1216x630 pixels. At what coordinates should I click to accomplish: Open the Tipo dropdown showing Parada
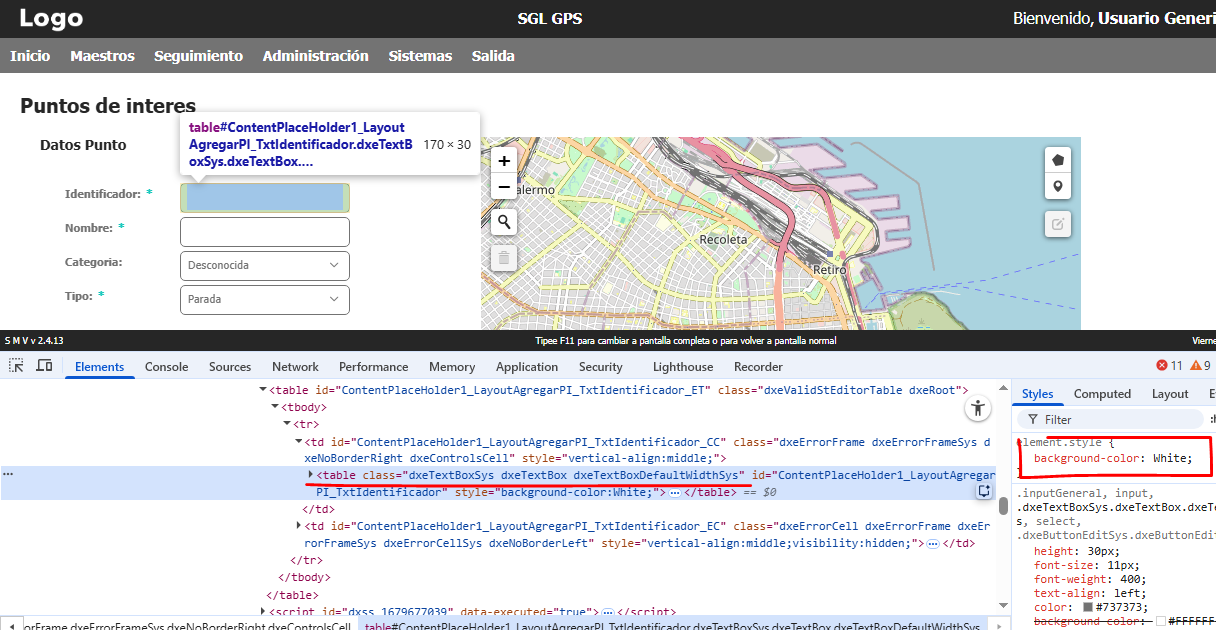pyautogui.click(x=265, y=300)
